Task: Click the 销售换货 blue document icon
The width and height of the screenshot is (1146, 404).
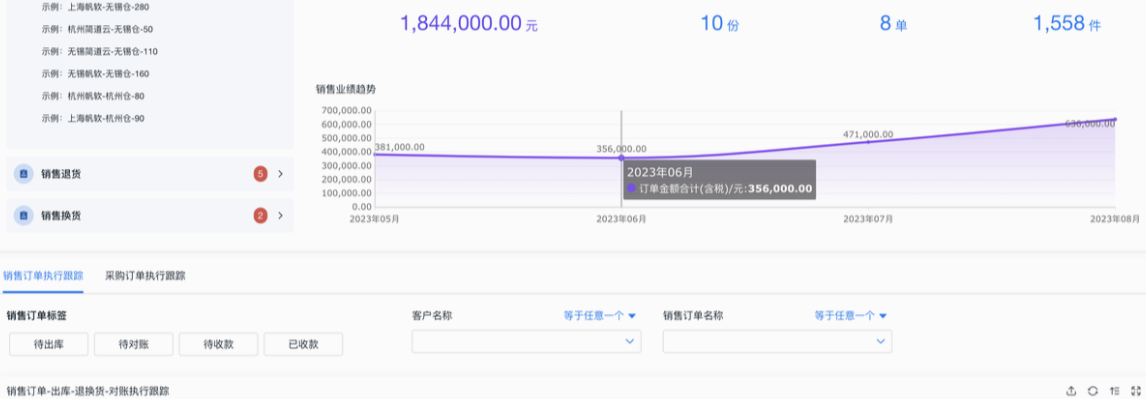Action: (x=24, y=215)
